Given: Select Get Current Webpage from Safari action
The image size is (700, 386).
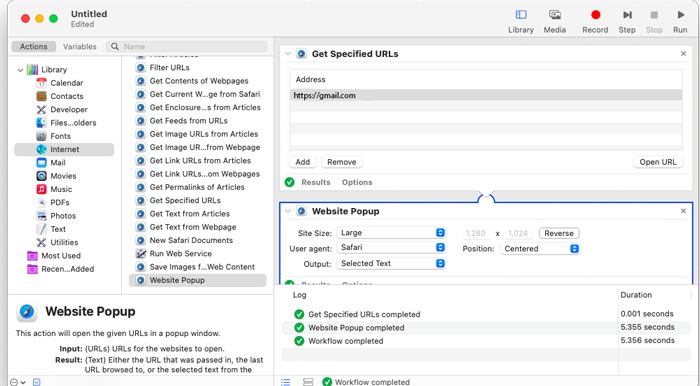Looking at the screenshot, I should 204,95.
